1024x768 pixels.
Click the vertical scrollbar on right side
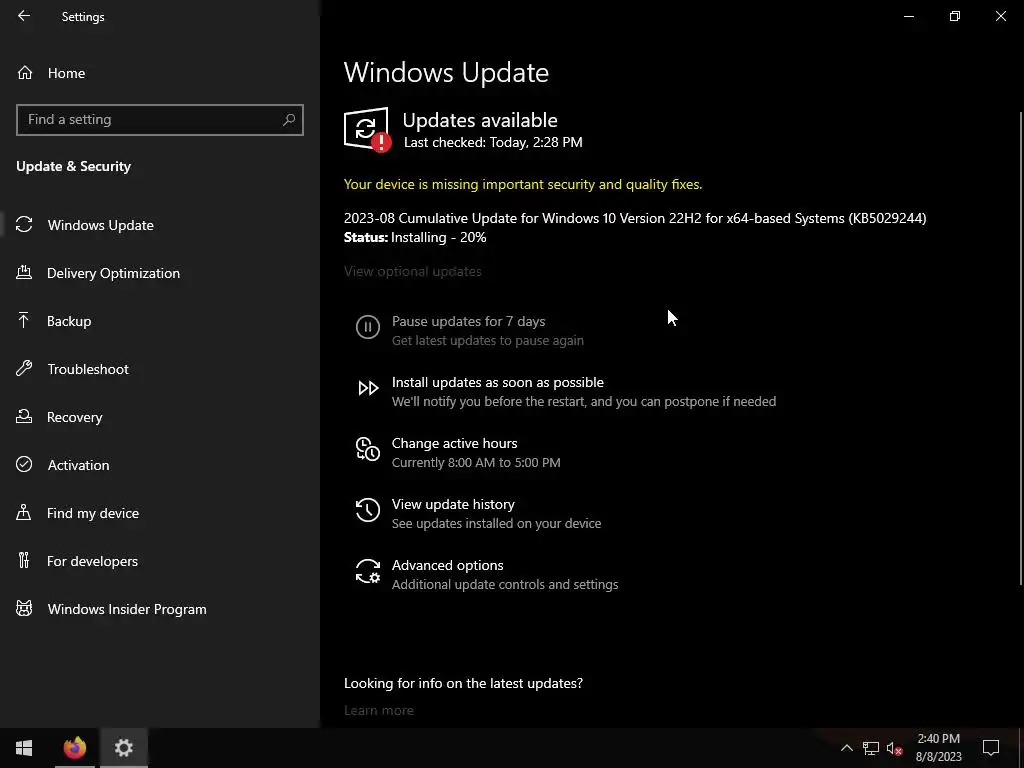coord(1021,347)
